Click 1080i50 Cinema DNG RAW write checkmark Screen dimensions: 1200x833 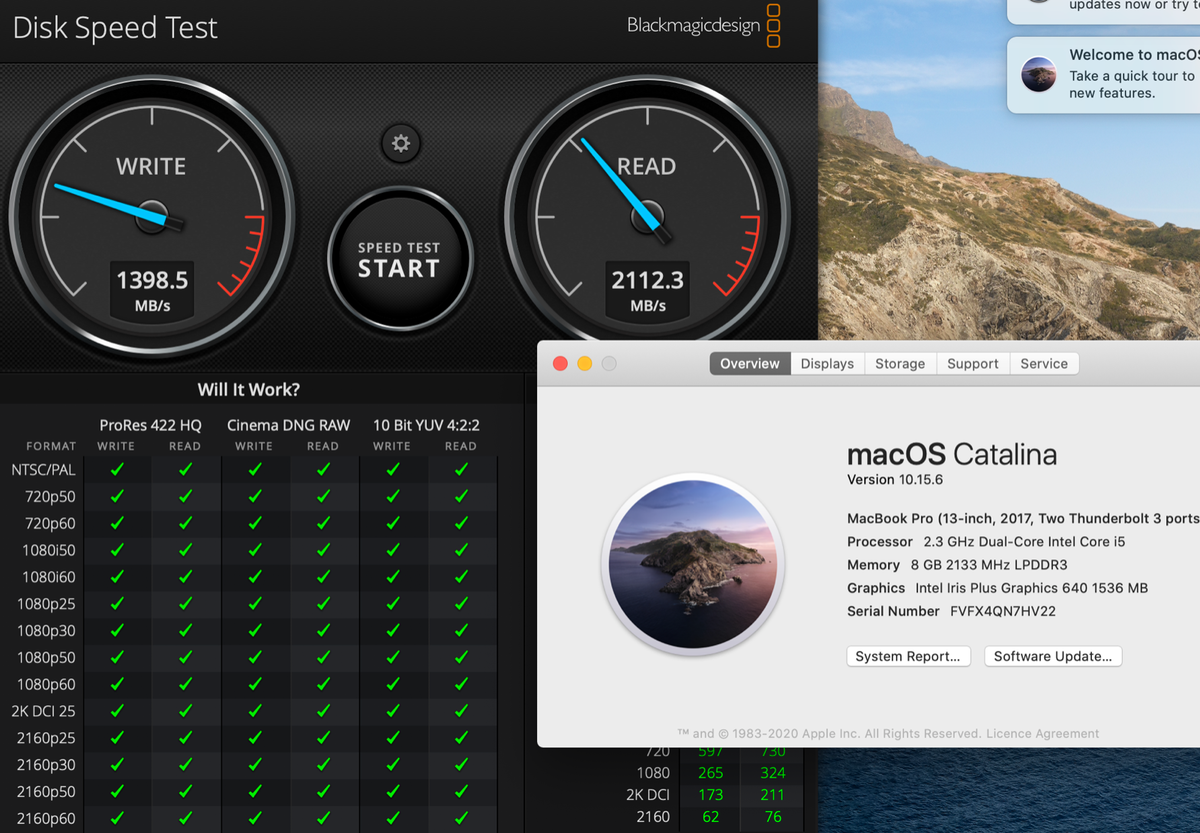pos(254,550)
